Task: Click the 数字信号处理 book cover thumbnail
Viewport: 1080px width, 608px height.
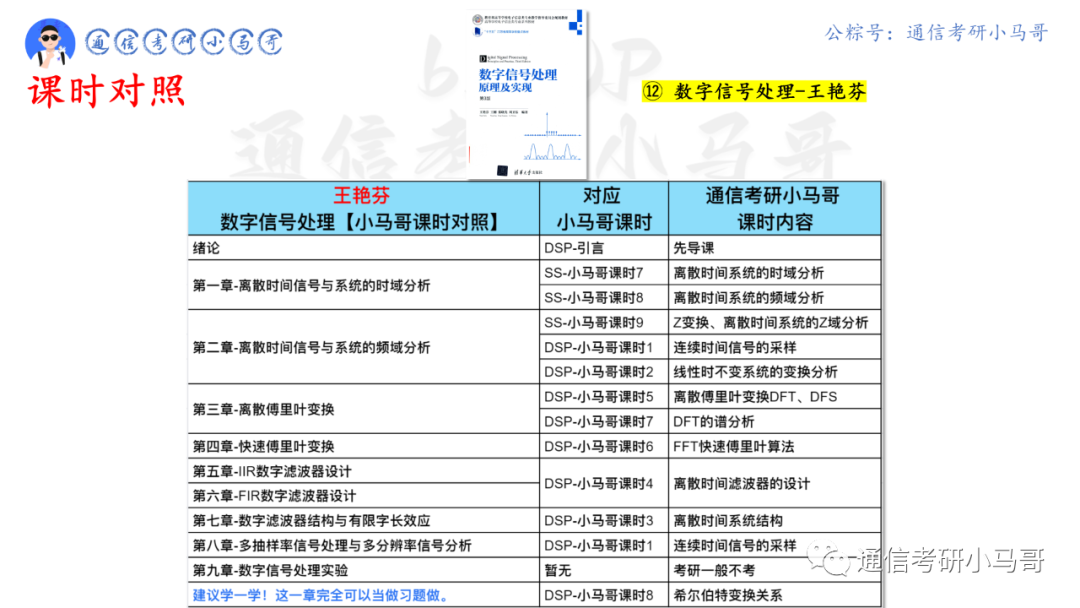Action: (x=524, y=92)
